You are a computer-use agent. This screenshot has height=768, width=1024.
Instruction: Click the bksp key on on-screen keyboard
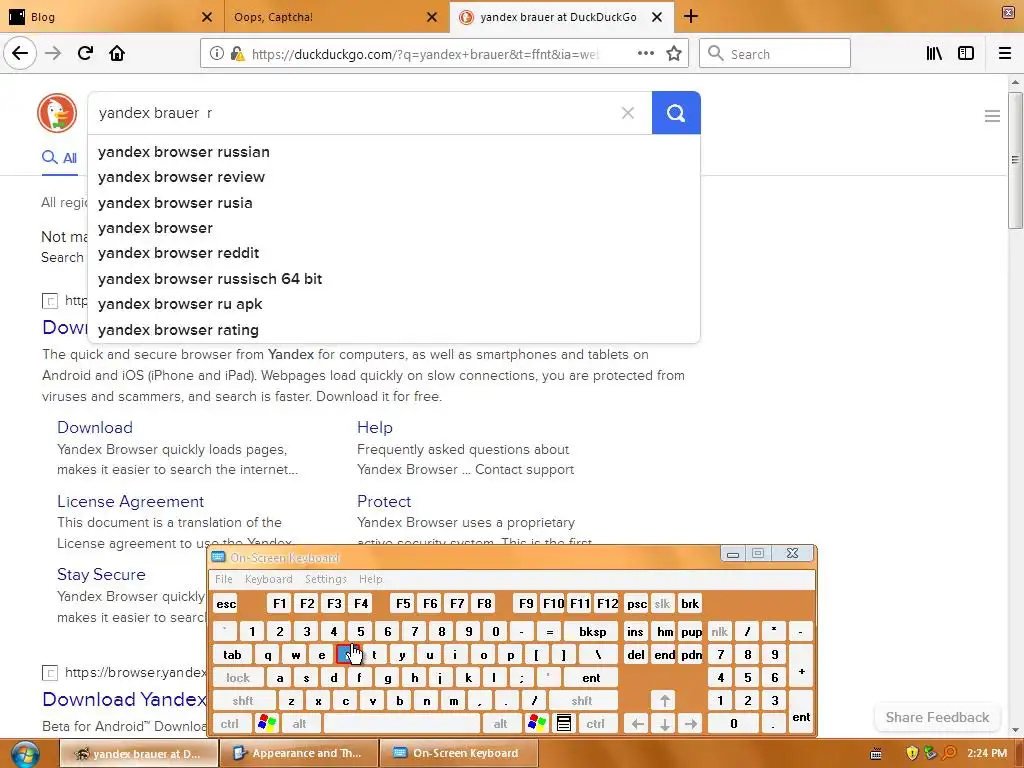pyautogui.click(x=592, y=632)
